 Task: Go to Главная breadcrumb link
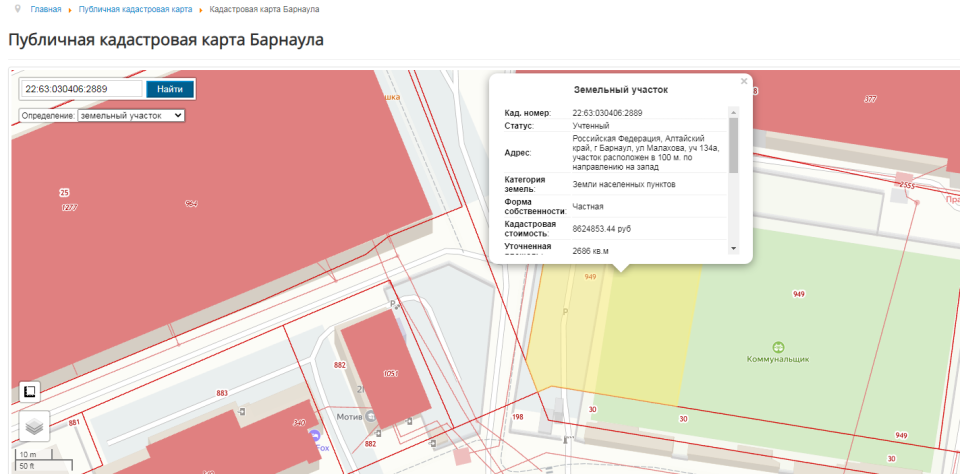coord(46,9)
